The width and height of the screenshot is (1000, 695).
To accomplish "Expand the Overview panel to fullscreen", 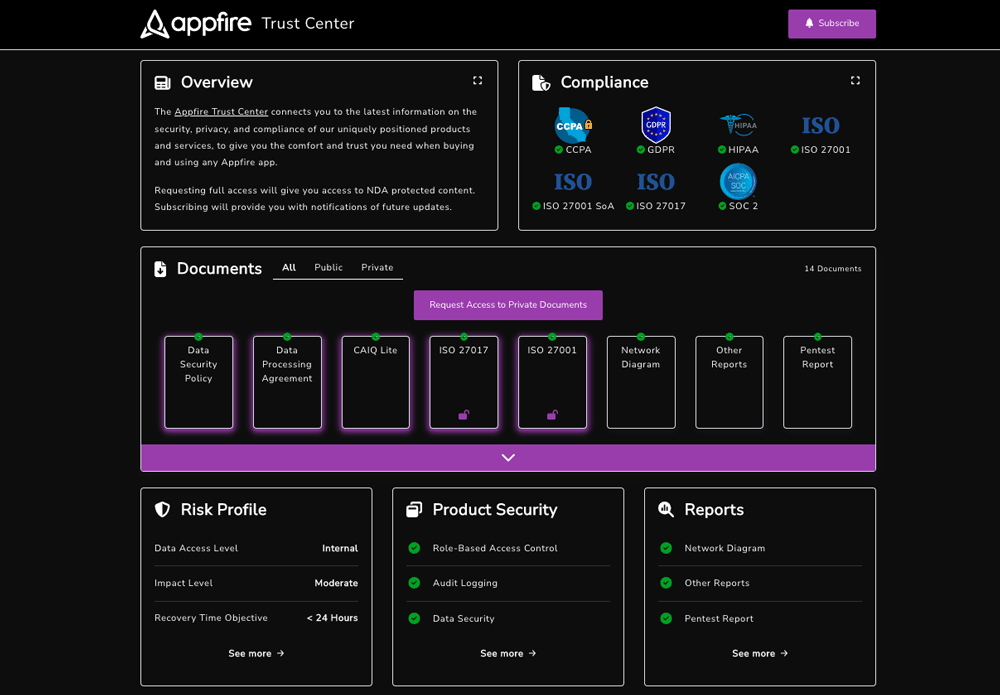I will click(x=477, y=80).
